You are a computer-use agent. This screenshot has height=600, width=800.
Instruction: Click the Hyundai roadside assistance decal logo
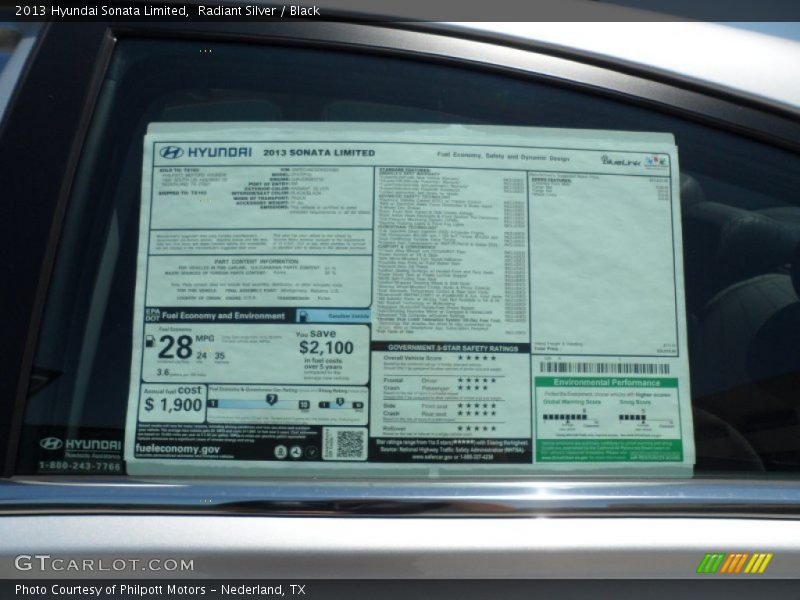coord(51,443)
